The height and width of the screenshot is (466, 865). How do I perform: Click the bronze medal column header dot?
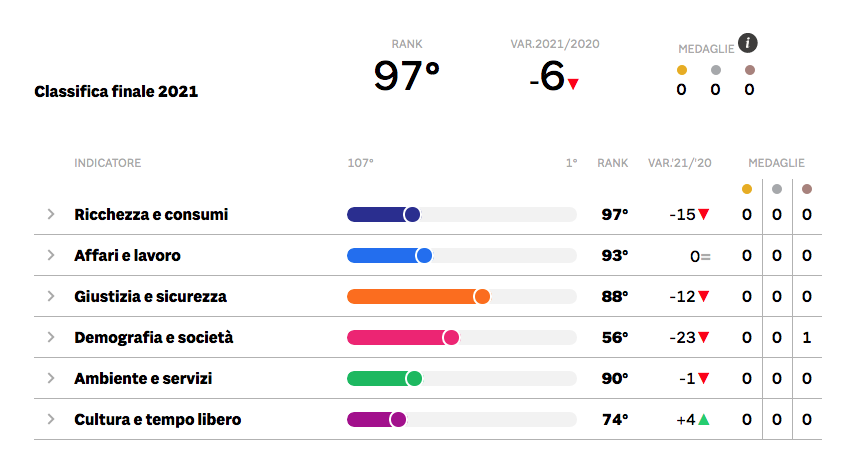click(807, 189)
